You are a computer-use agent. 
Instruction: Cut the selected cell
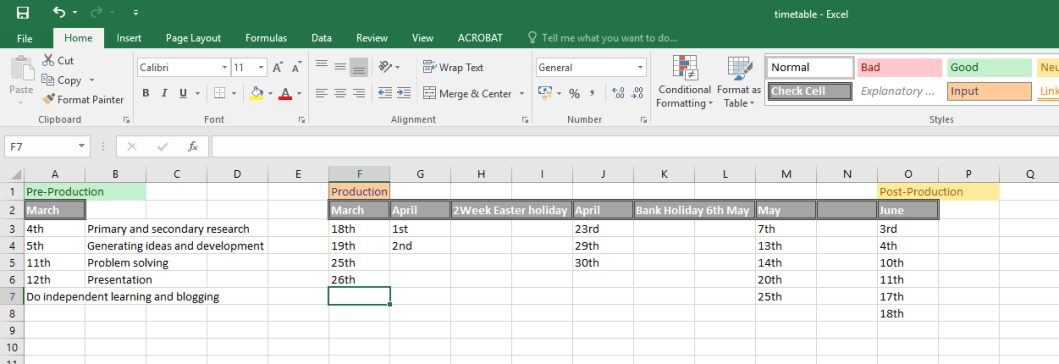pos(58,60)
